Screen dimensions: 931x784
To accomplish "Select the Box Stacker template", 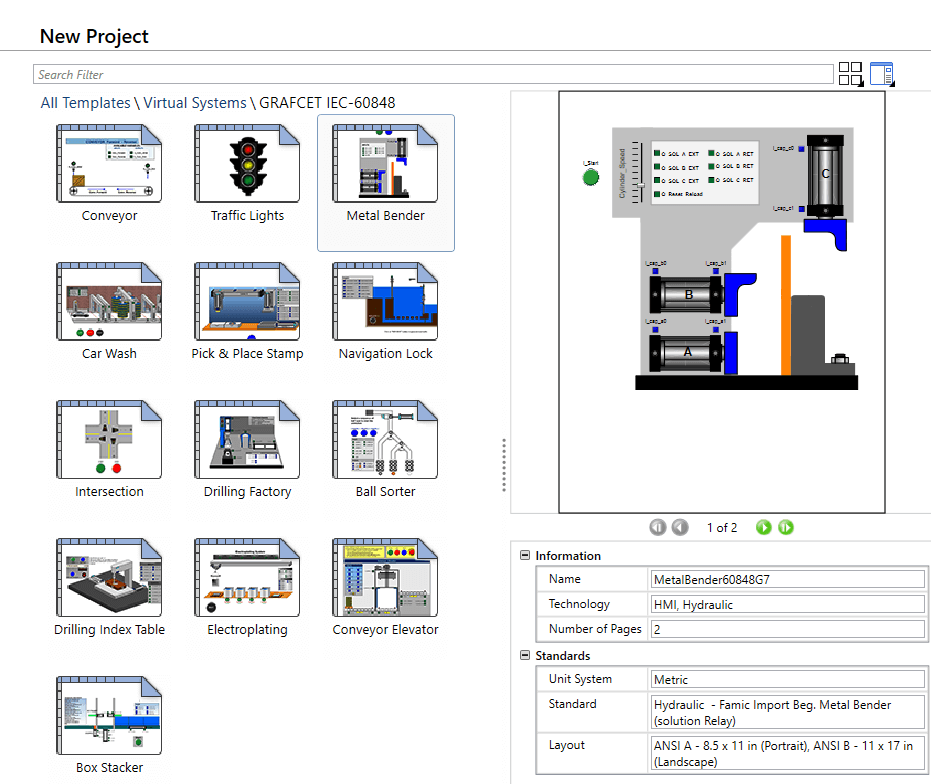I will point(110,725).
